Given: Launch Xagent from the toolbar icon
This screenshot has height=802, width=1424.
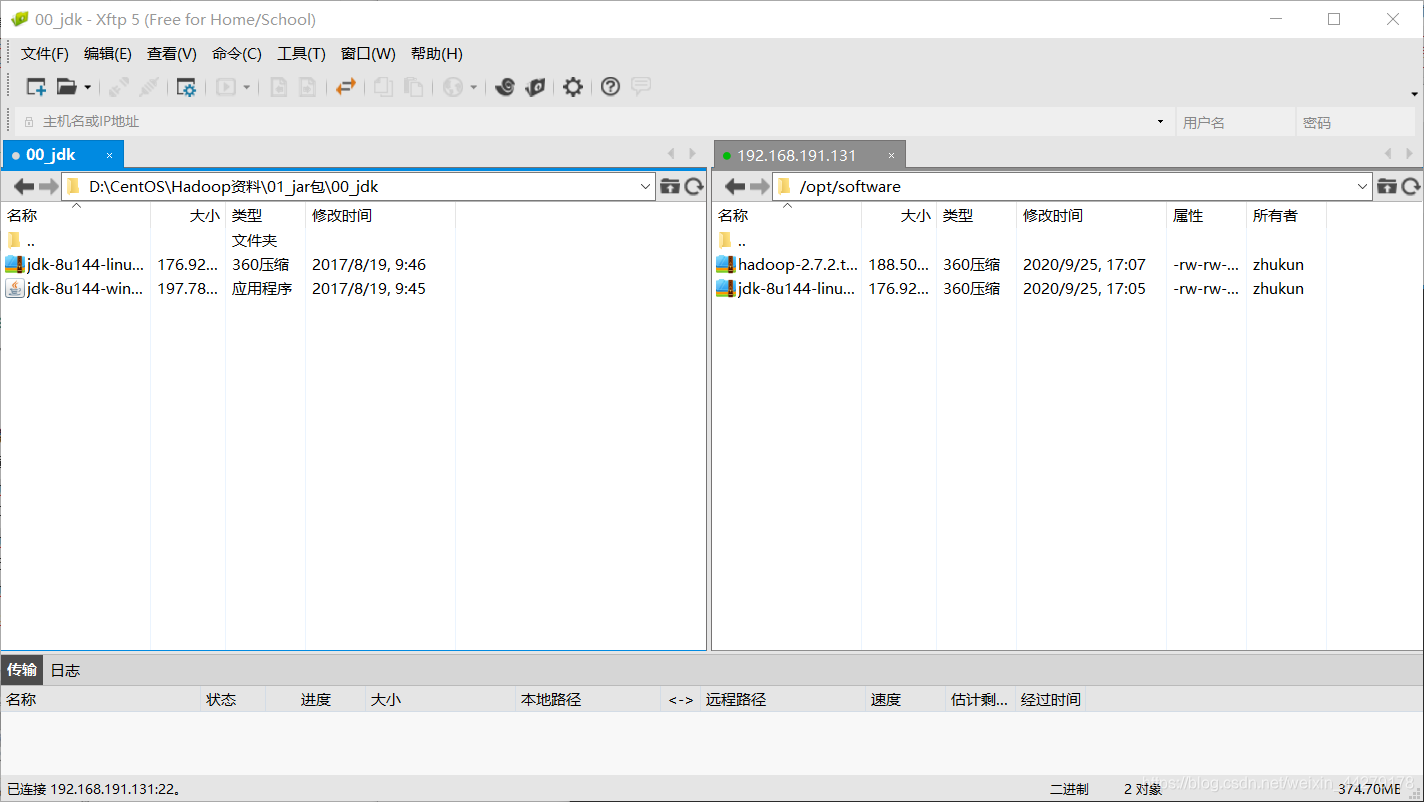Looking at the screenshot, I should tap(535, 87).
